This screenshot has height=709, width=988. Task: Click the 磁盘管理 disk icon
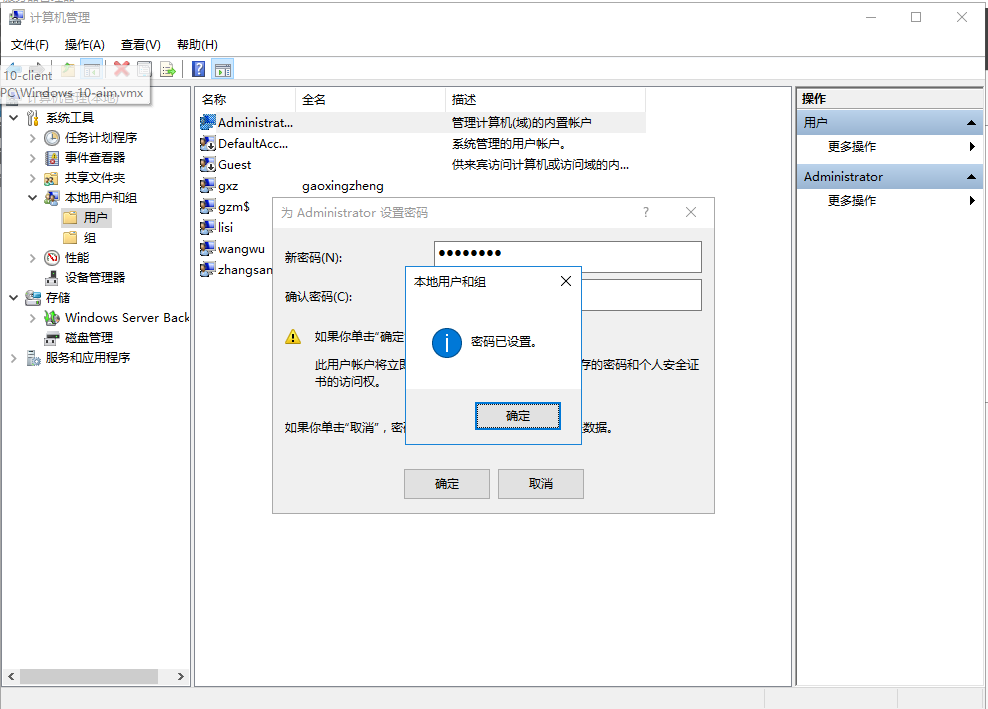click(x=52, y=338)
